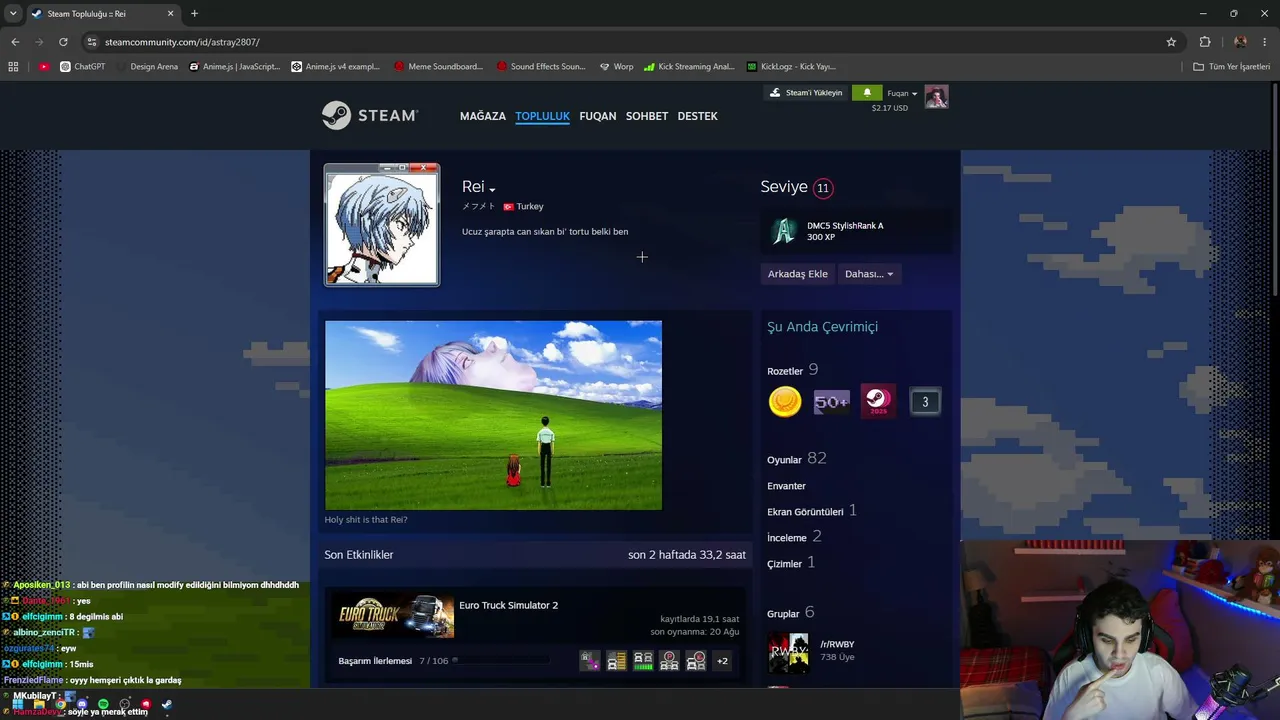Open the first Euro Truck achievement icon

pyautogui.click(x=590, y=661)
